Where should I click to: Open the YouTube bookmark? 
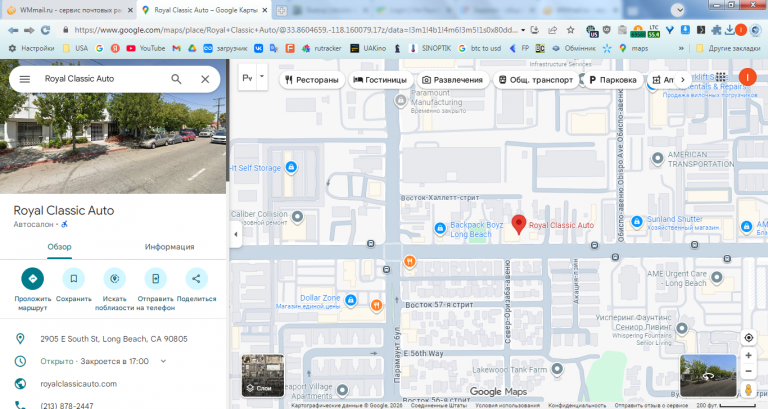(x=146, y=48)
